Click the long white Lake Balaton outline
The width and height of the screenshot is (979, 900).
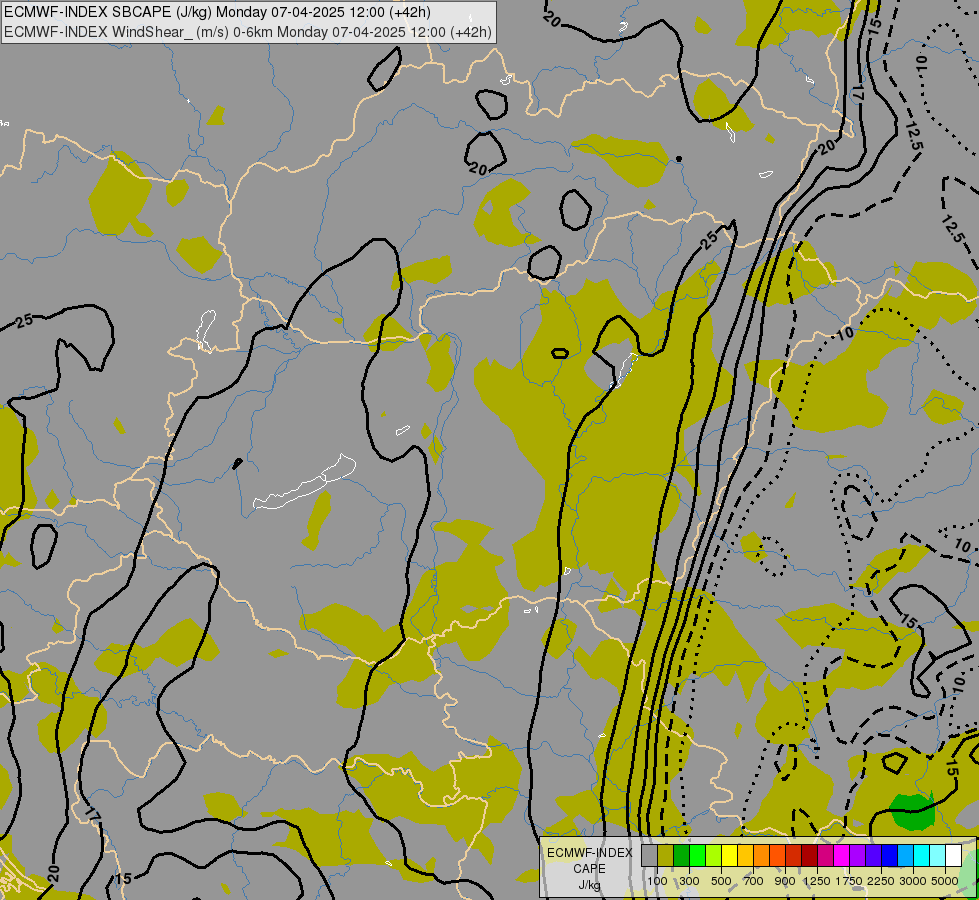[305, 483]
